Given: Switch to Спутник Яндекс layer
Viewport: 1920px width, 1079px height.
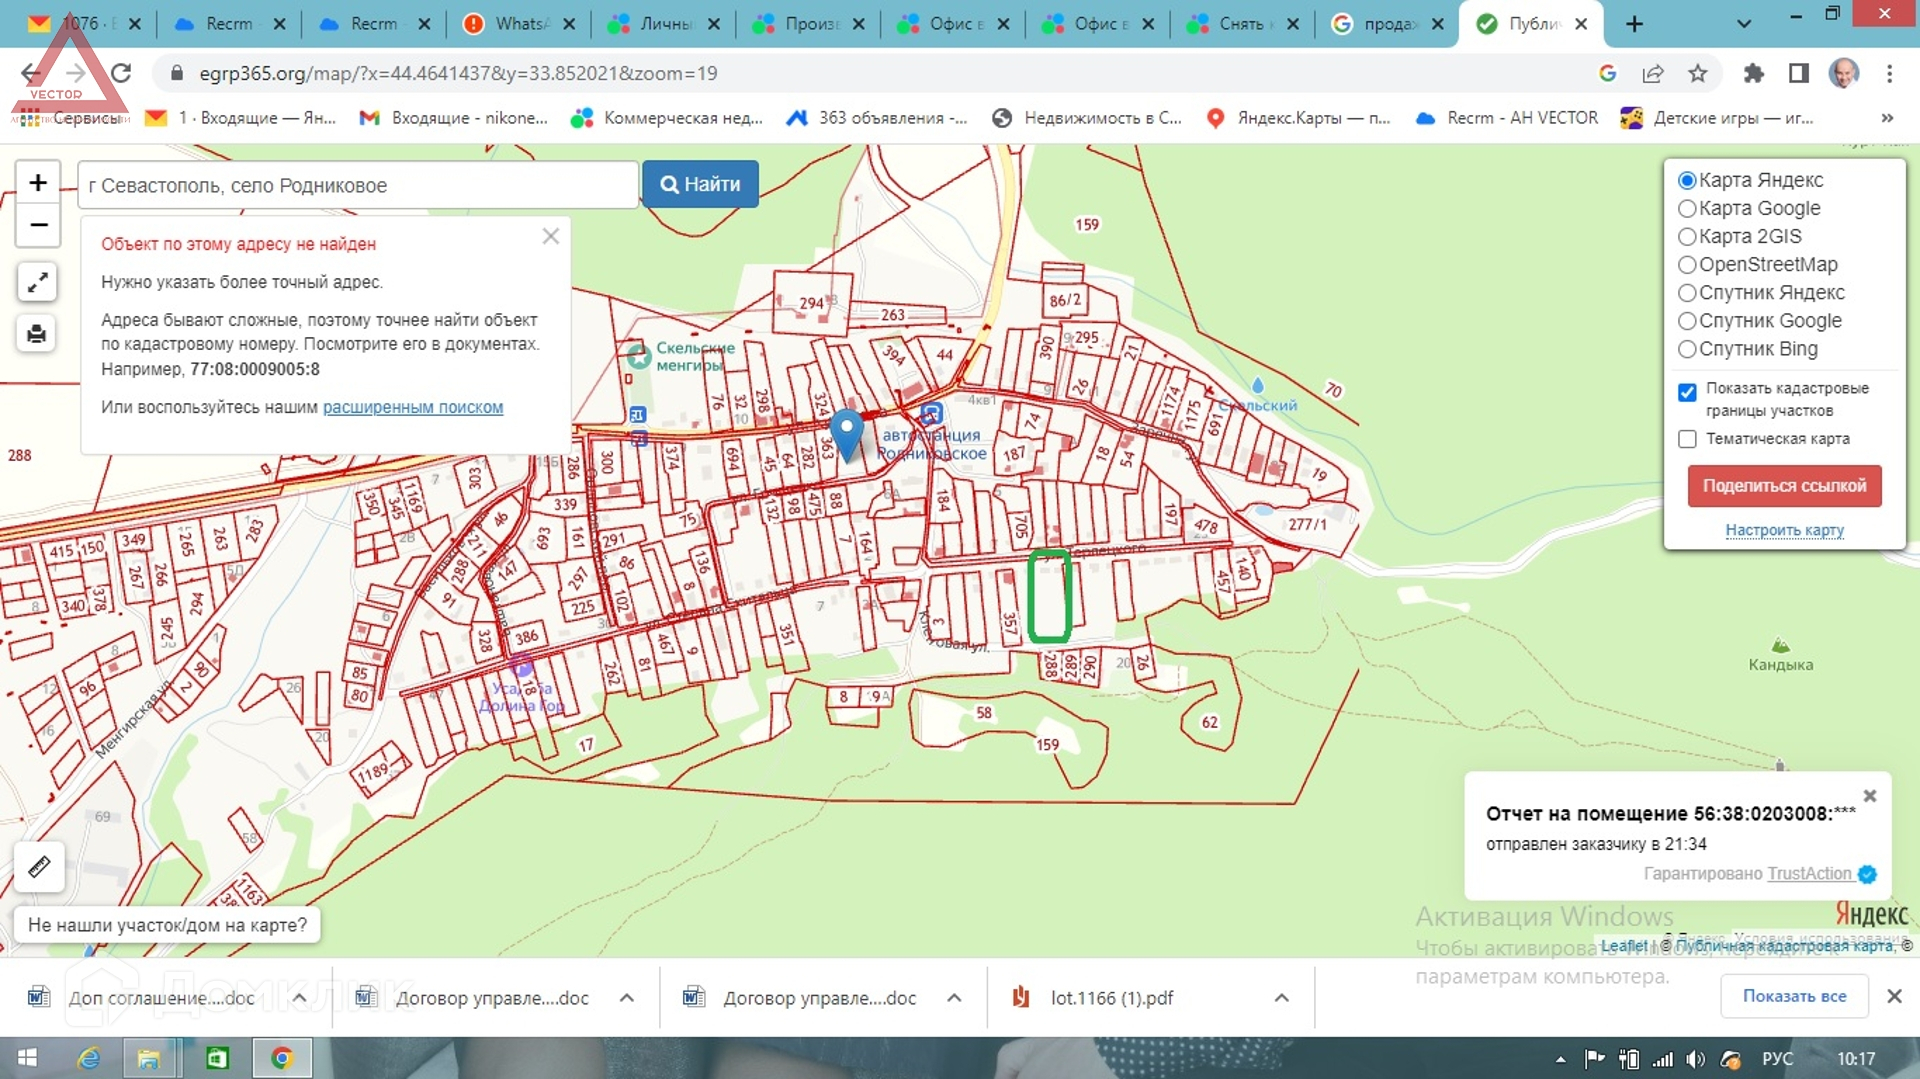Looking at the screenshot, I should [x=1687, y=293].
